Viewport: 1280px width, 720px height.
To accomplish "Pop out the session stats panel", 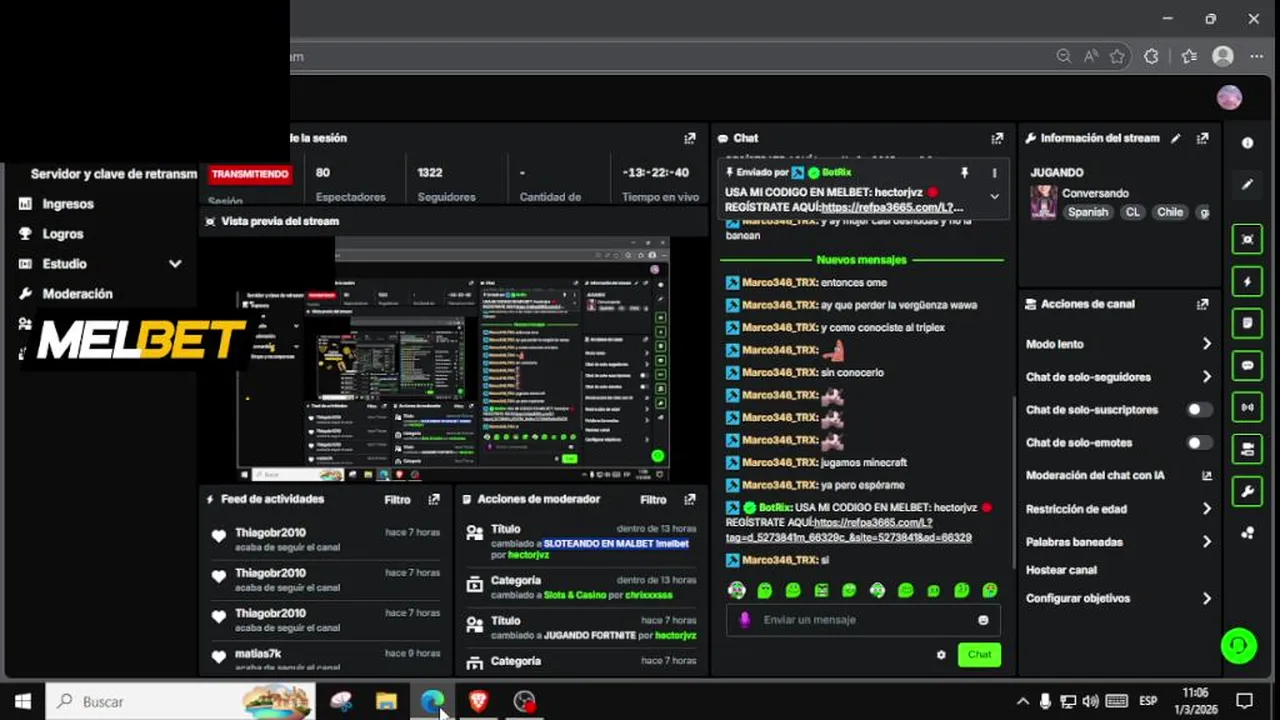I will coord(689,138).
